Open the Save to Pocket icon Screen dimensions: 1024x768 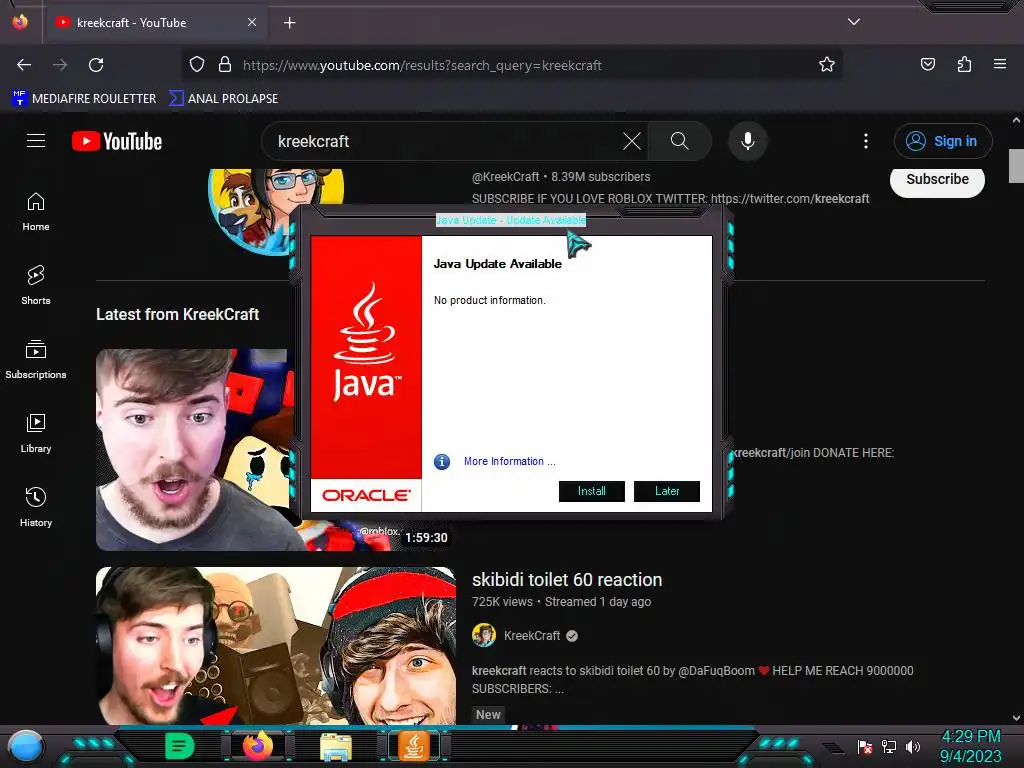927,64
